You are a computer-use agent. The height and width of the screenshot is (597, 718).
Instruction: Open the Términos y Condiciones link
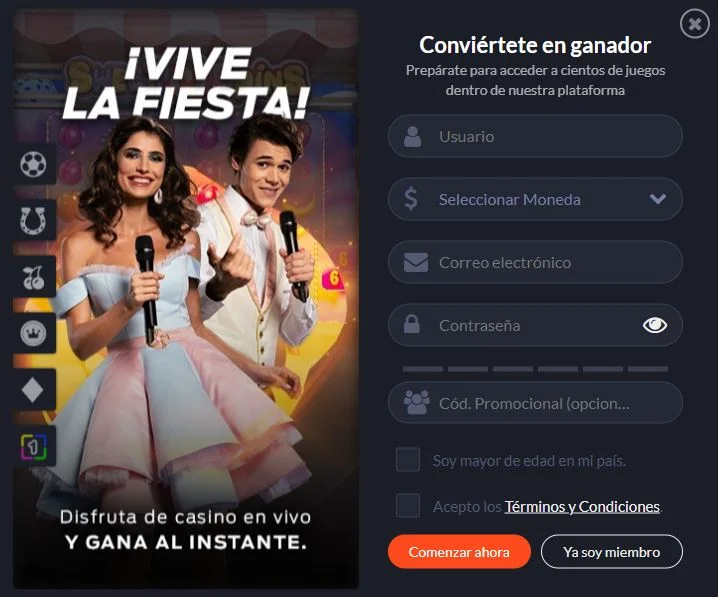(x=582, y=507)
